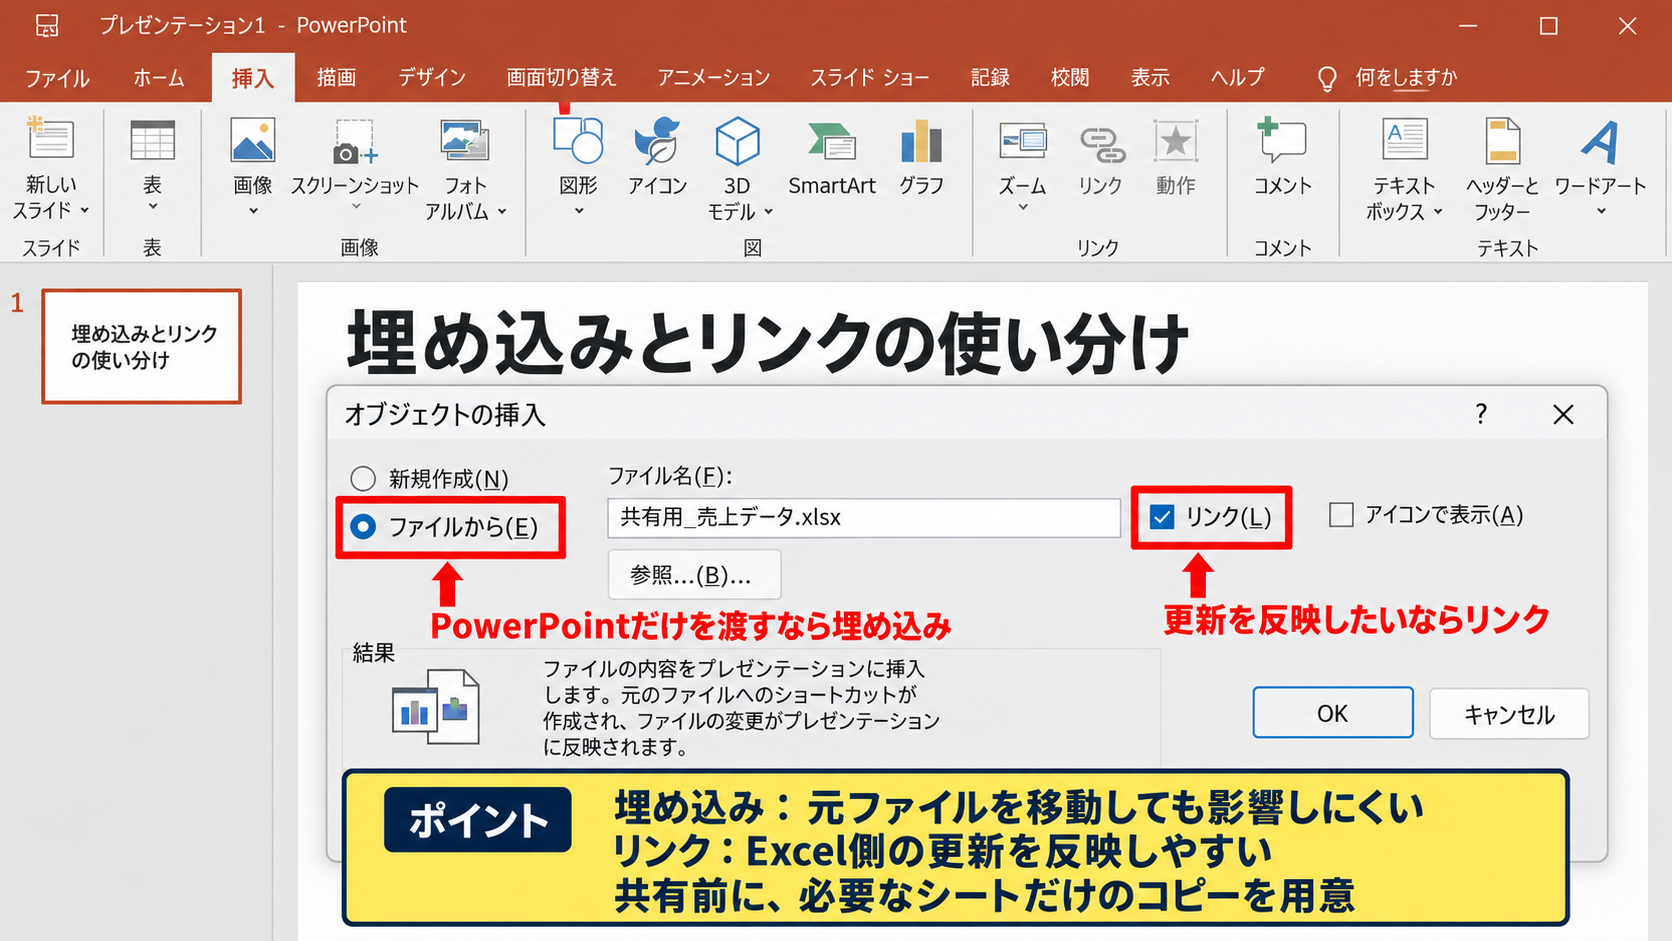Click the 参照...(B)... browse button
Screen dimensions: 1672x941
[694, 575]
